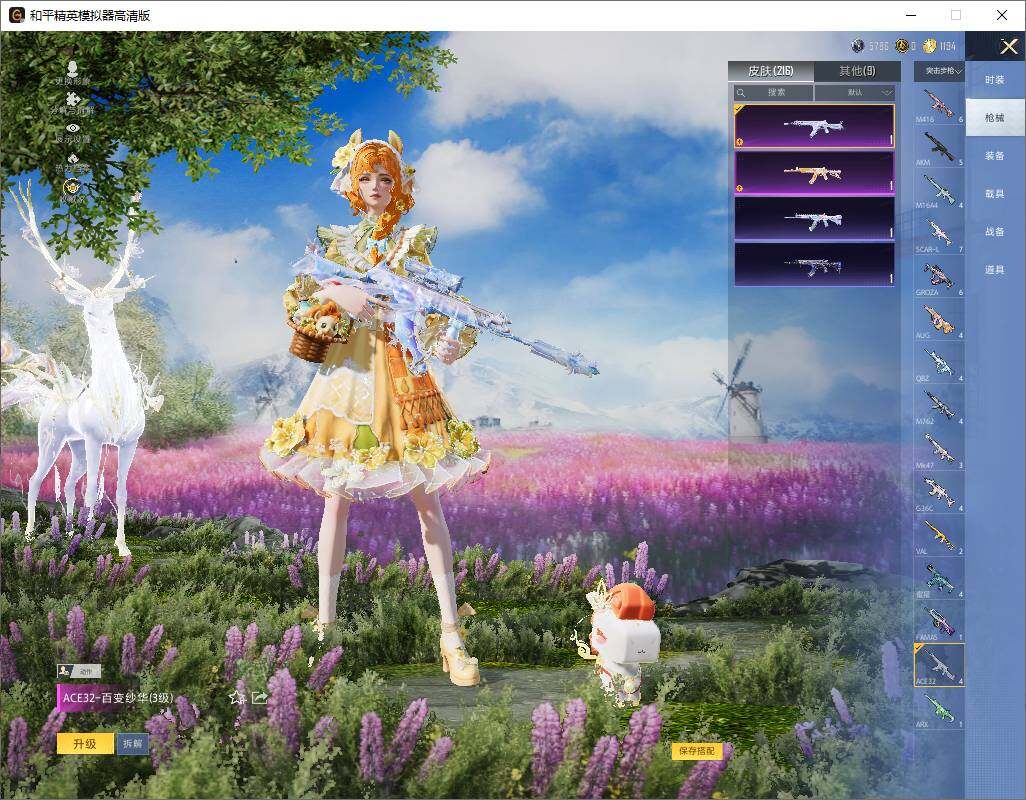This screenshot has width=1026, height=800.
Task: Toggle the 展示设置 eye display settings
Action: pos(73,128)
